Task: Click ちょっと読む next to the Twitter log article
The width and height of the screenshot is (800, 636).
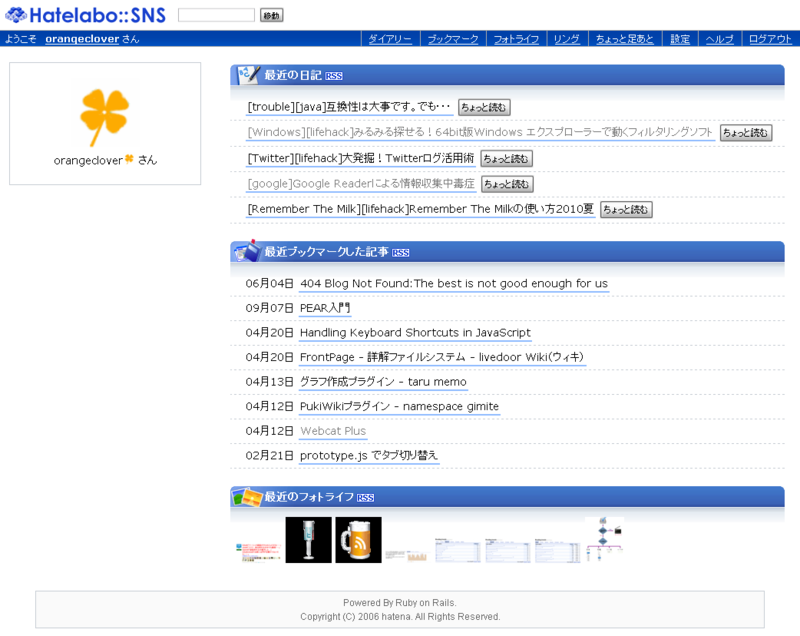Action: point(505,159)
